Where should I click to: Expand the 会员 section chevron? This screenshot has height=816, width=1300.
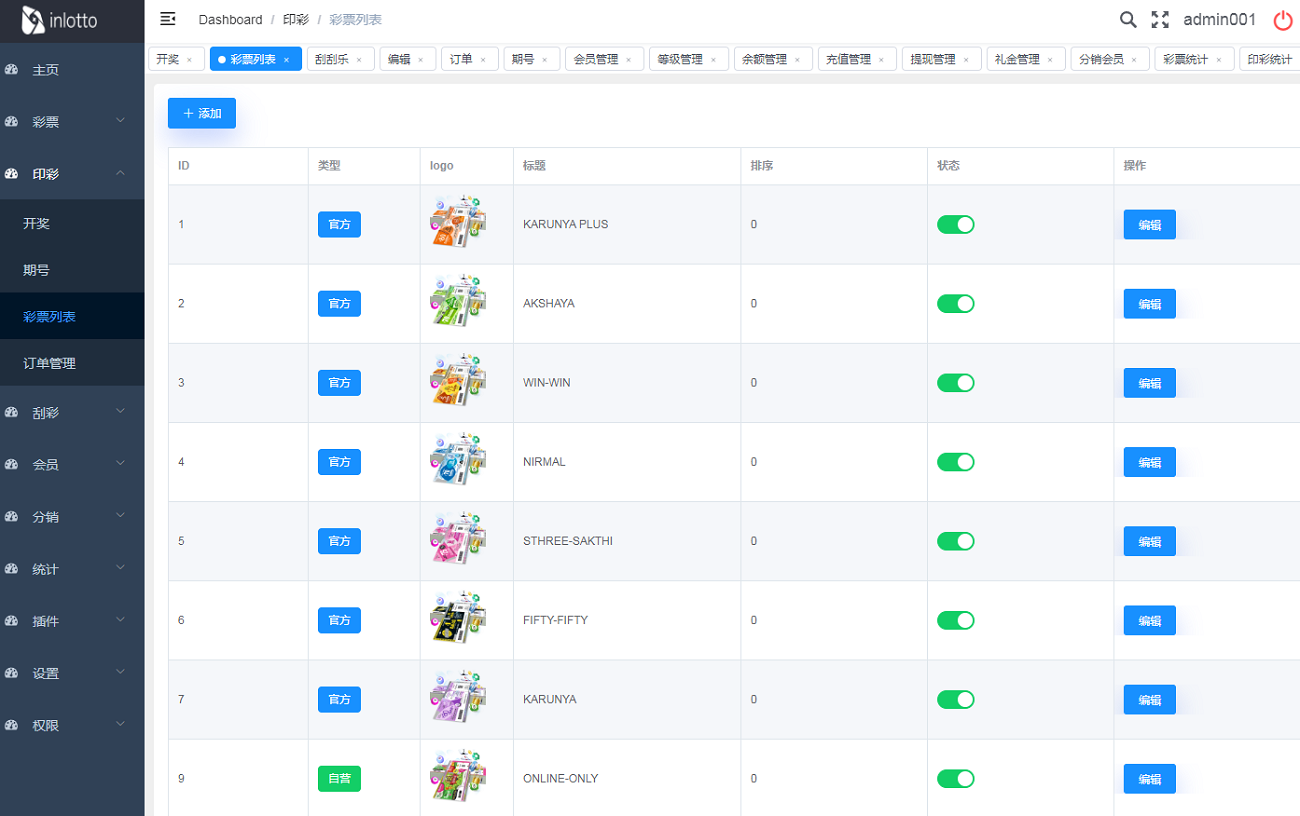[x=120, y=463]
